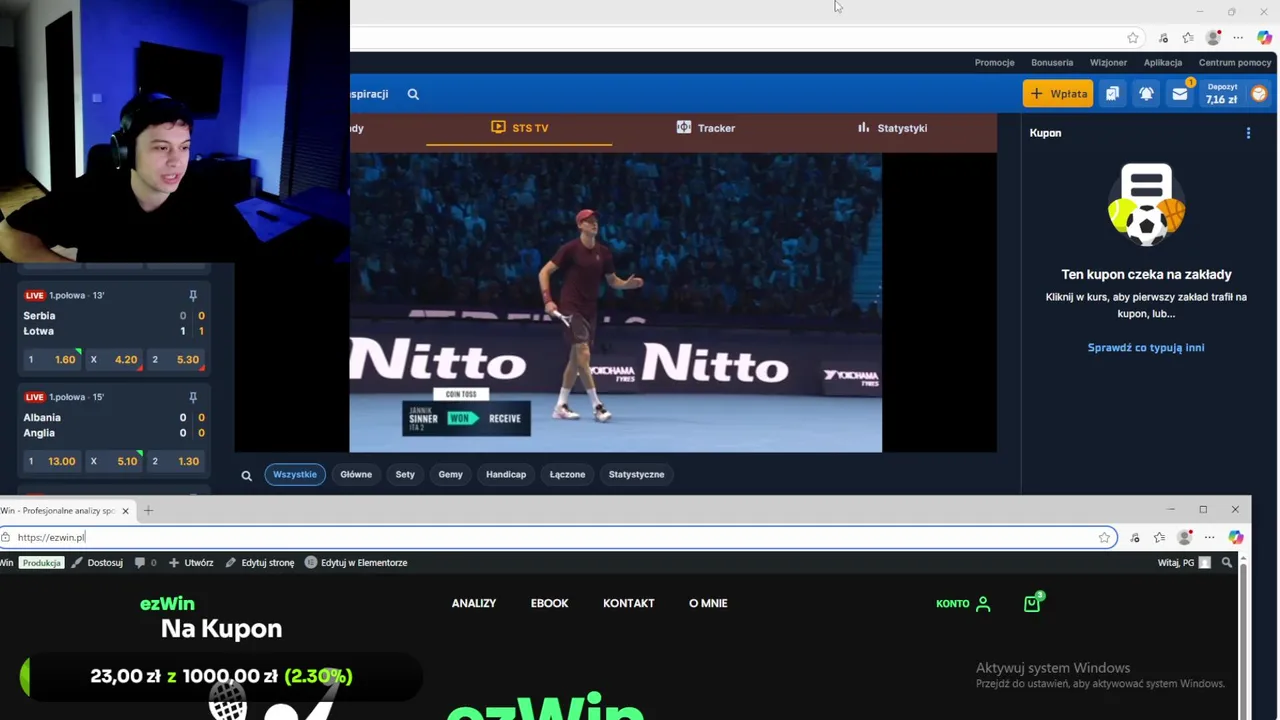The image size is (1280, 720).
Task: Click the admin bar search magnifier
Action: [1227, 563]
